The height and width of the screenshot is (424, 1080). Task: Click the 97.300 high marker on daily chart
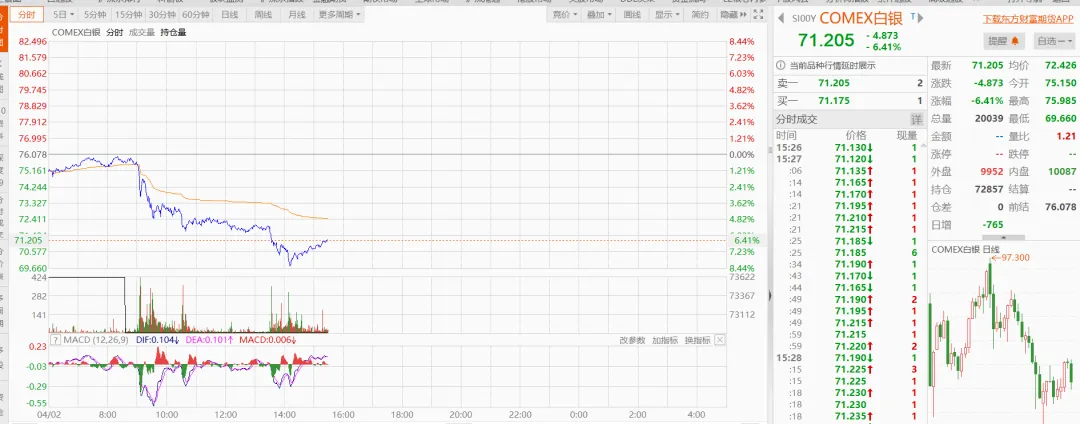(1010, 257)
